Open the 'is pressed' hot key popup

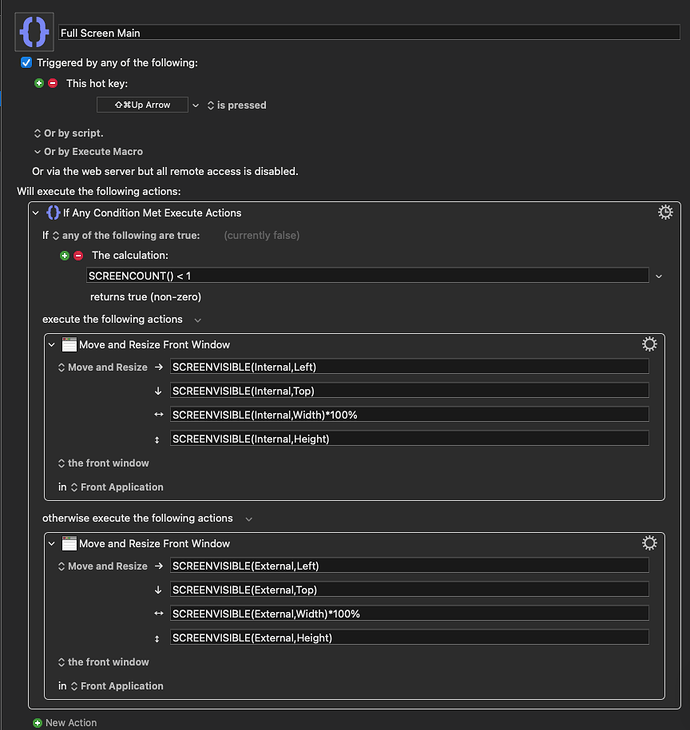pyautogui.click(x=236, y=105)
